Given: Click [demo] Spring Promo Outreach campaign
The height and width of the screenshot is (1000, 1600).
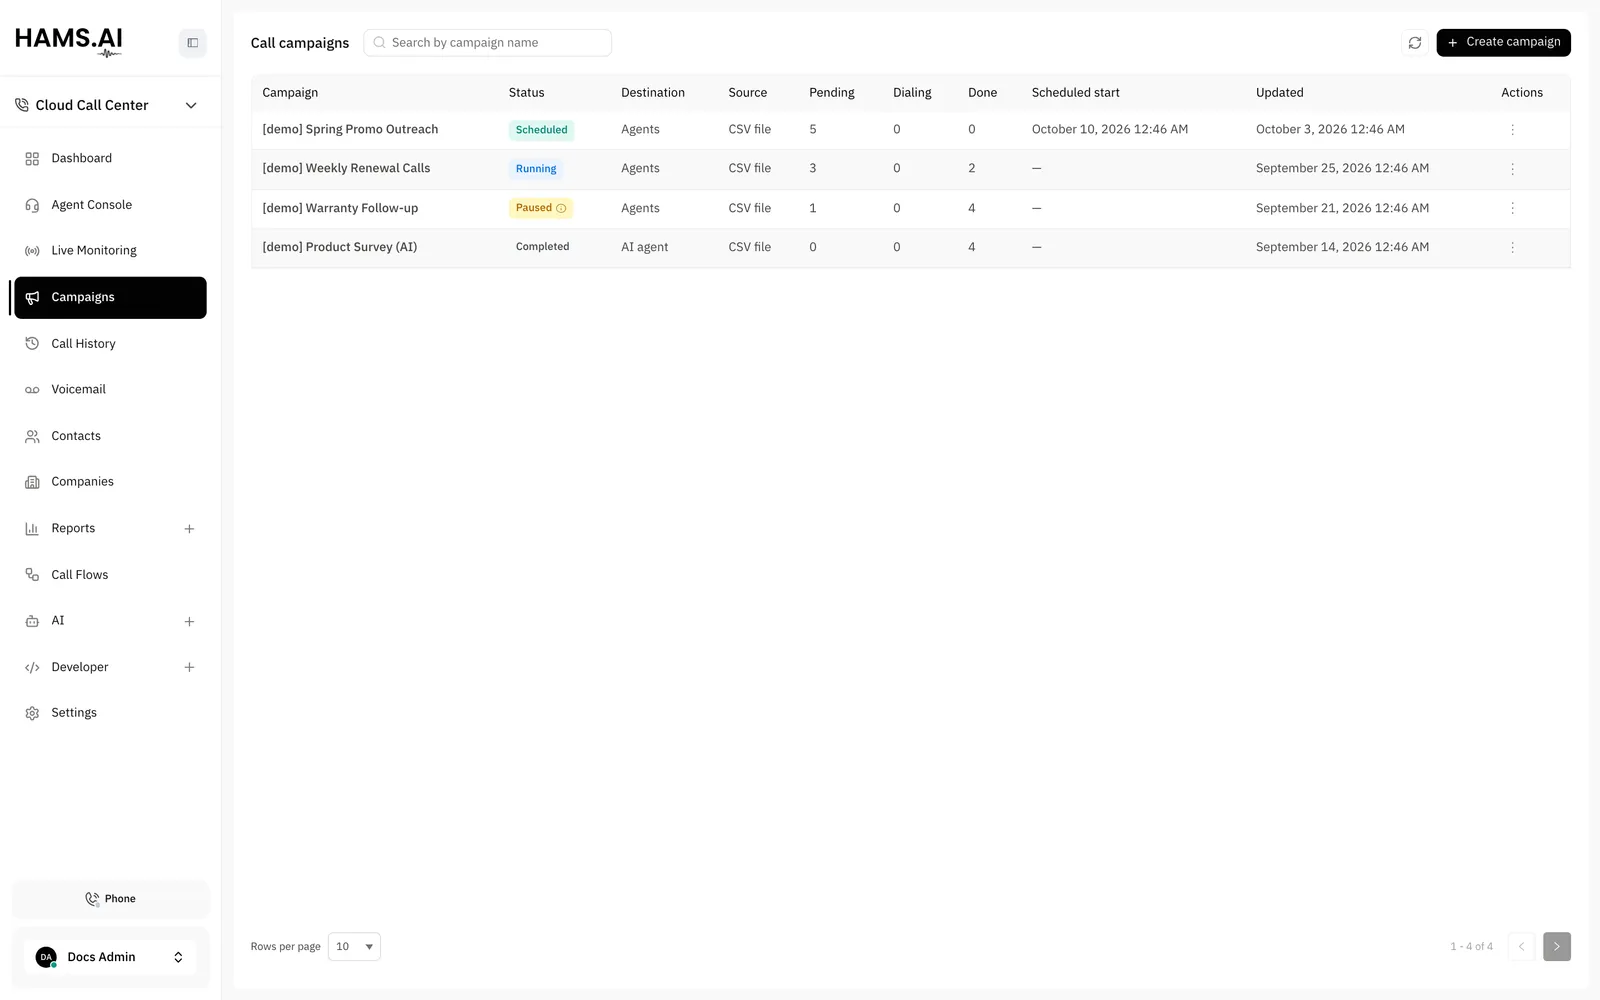Looking at the screenshot, I should coord(350,130).
